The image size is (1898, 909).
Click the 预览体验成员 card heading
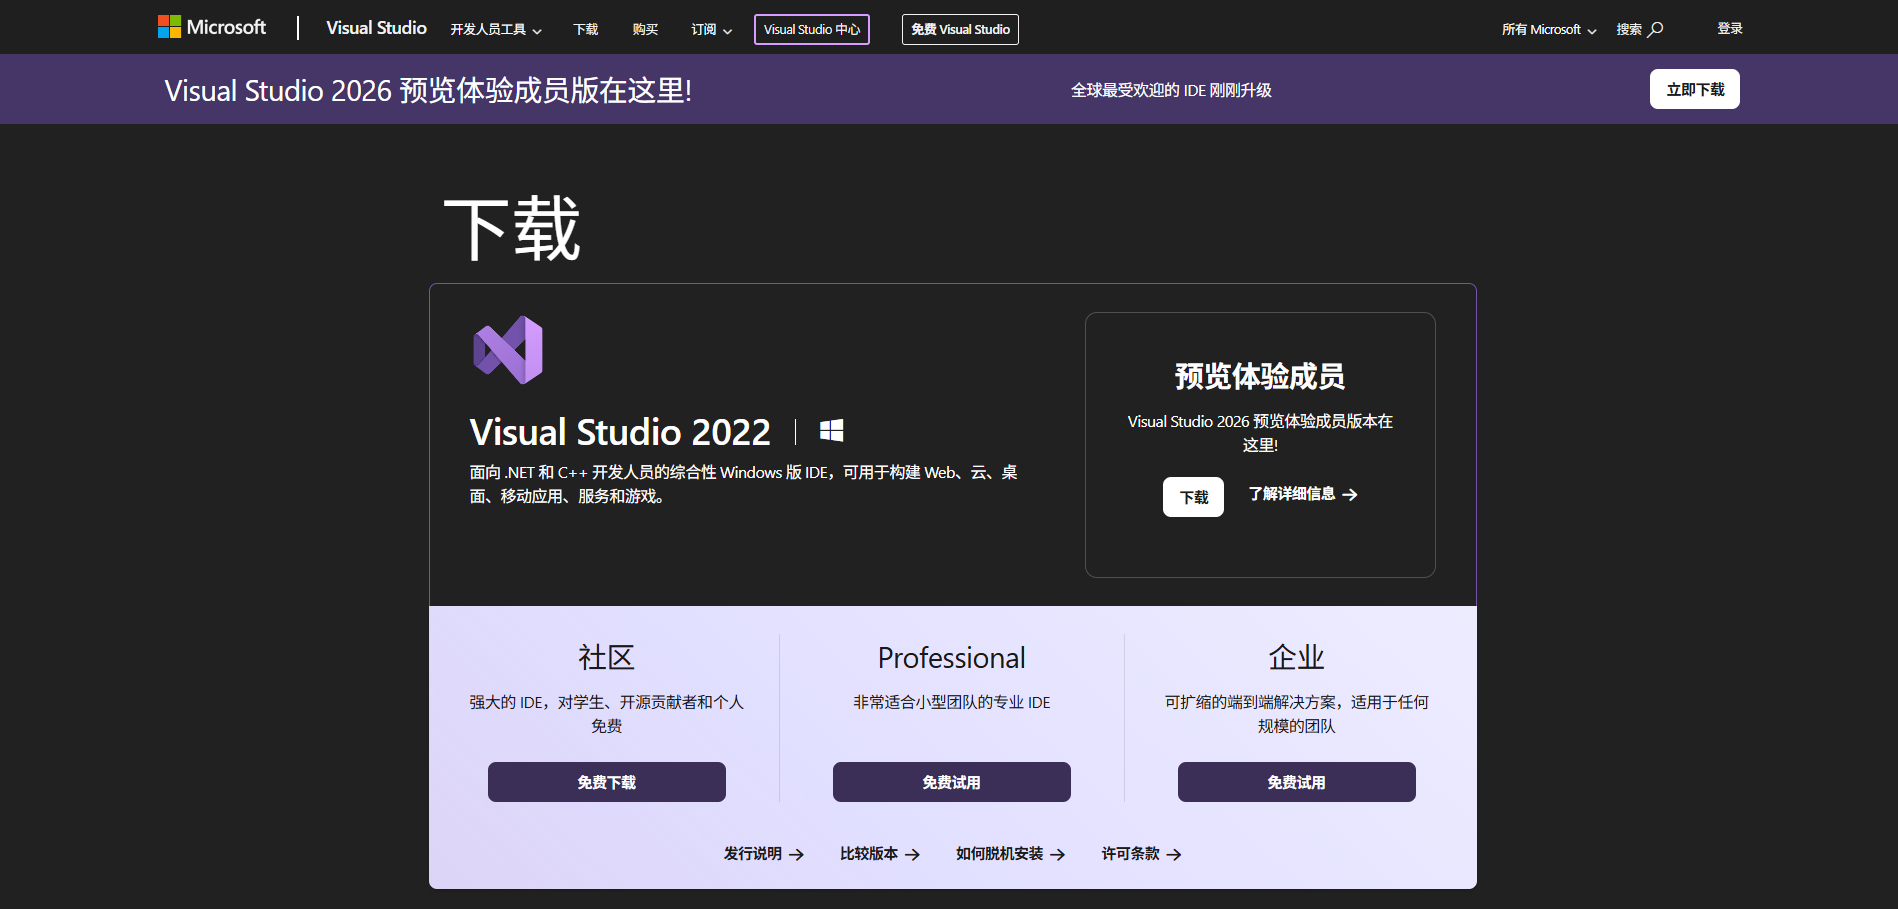click(1260, 376)
